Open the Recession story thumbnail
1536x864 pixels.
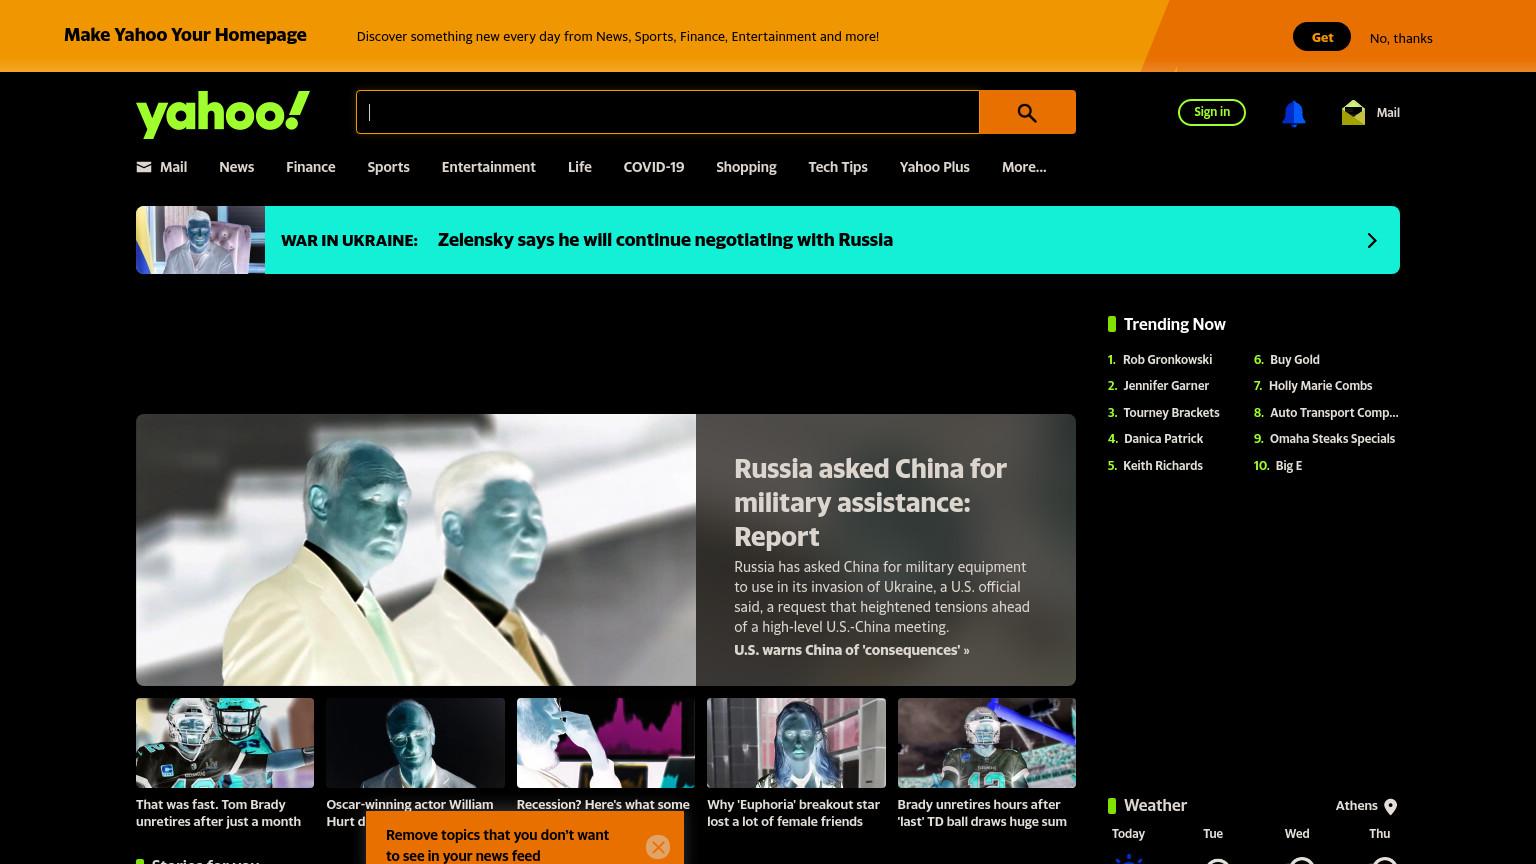tap(606, 743)
